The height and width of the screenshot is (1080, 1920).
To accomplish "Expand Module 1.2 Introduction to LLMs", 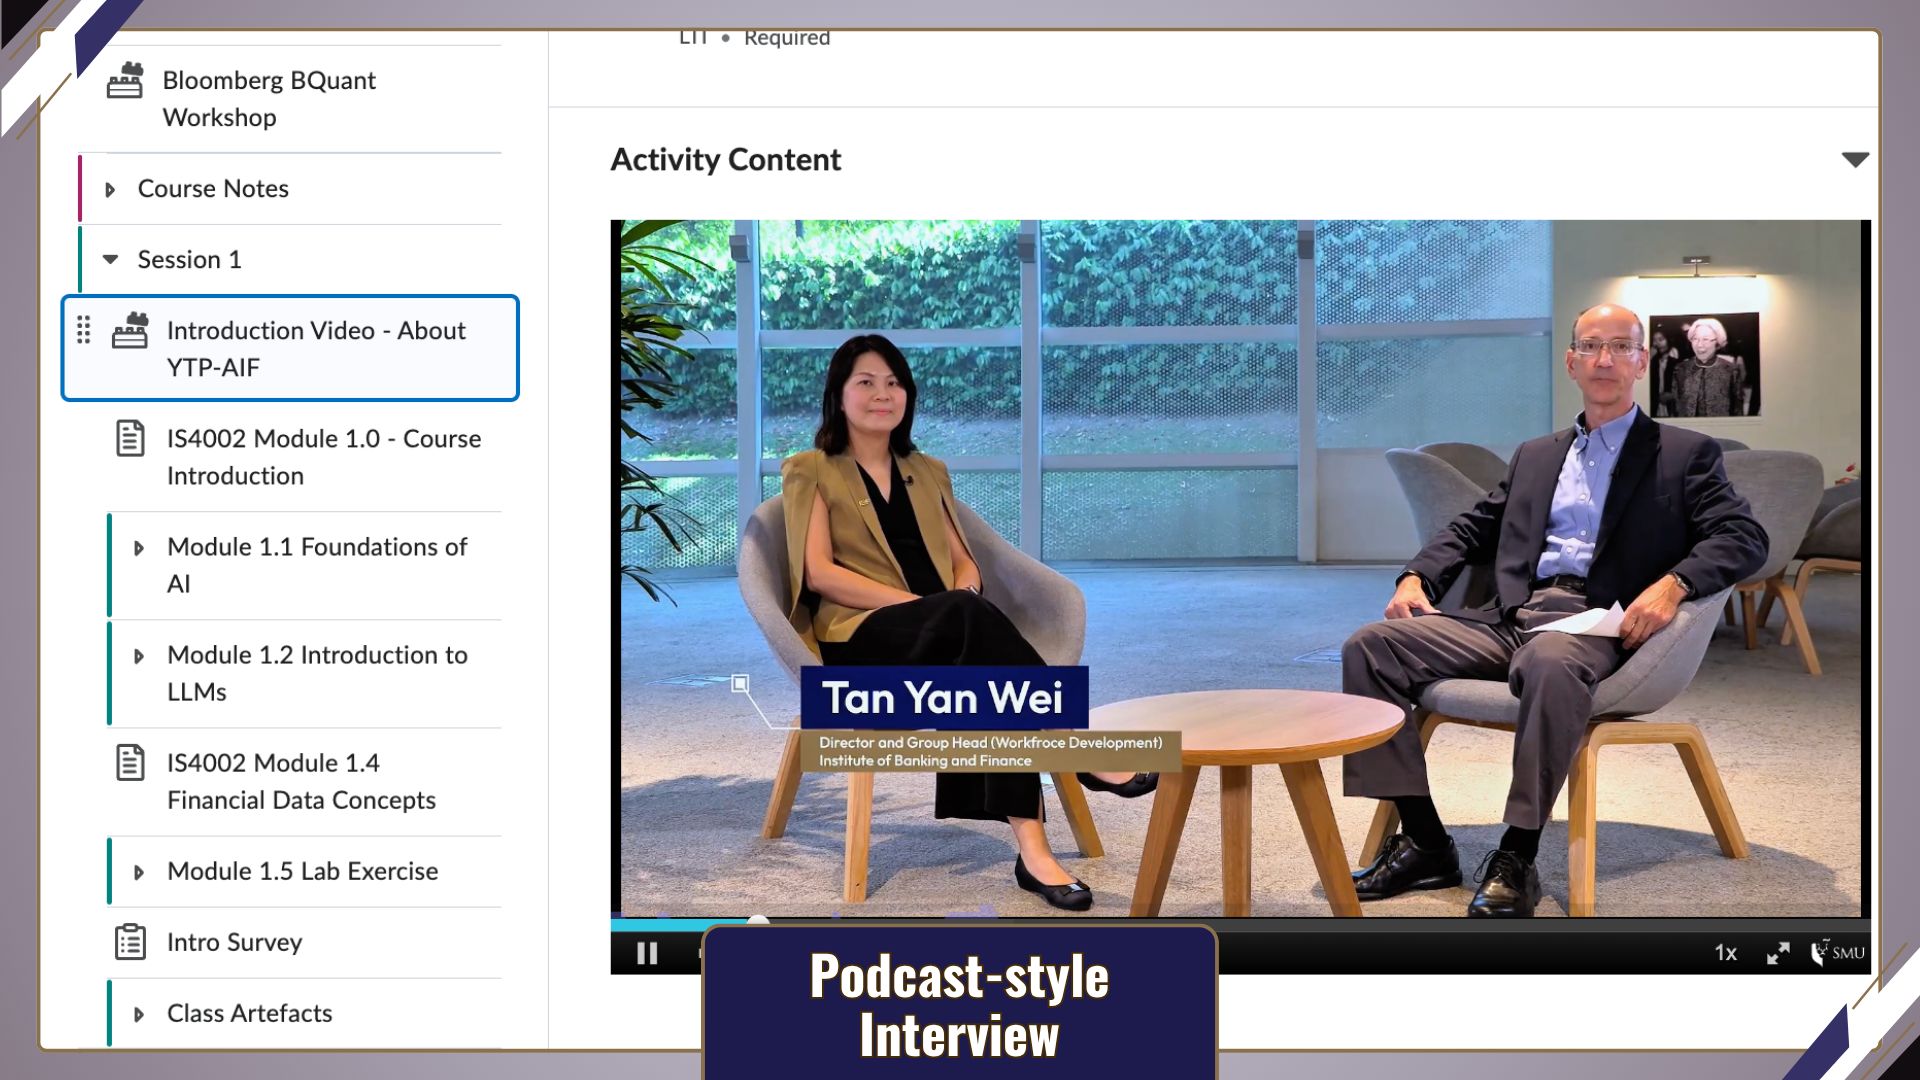I will 139,656.
